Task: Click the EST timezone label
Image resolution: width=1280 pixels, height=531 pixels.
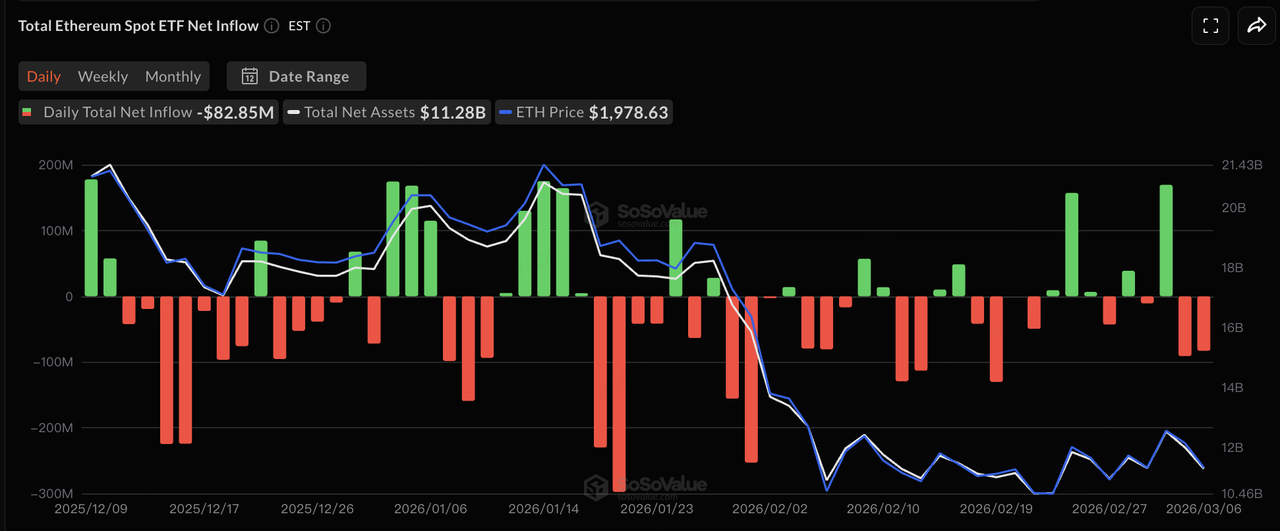Action: pyautogui.click(x=299, y=26)
